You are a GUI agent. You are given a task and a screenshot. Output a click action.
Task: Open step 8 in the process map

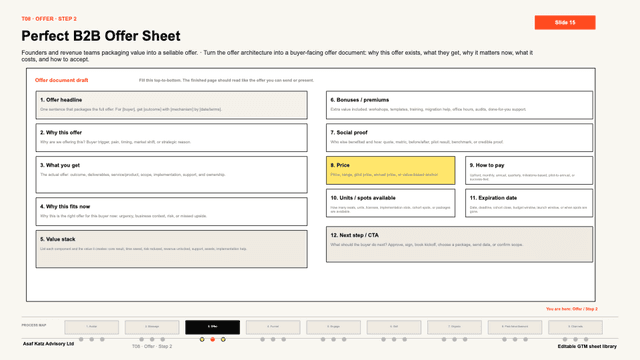point(515,327)
